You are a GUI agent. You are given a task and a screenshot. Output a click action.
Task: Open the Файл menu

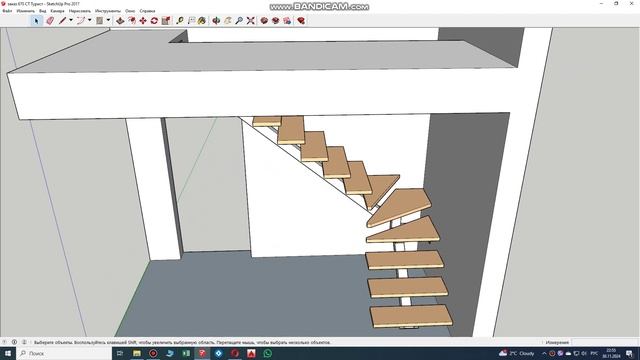(x=7, y=11)
